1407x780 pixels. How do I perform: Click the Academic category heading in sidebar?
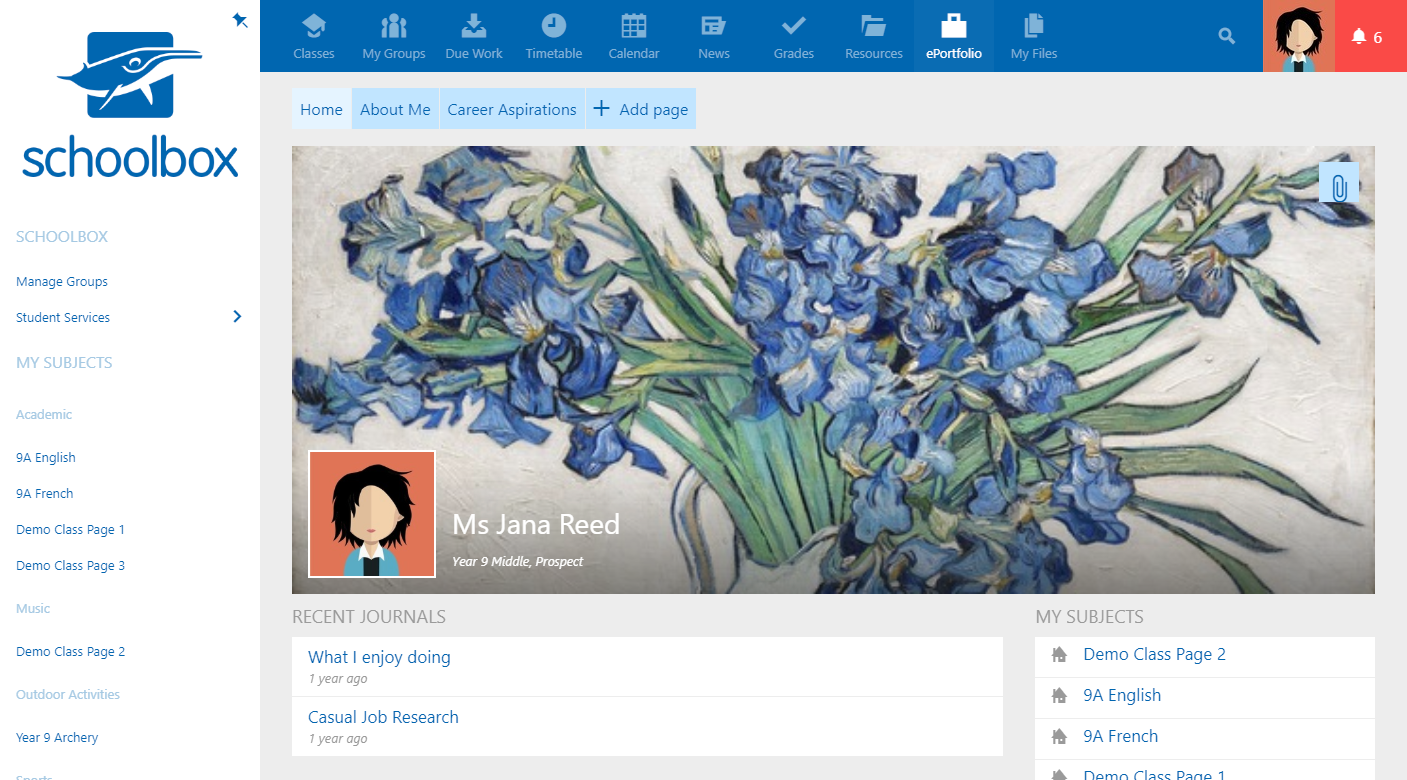tap(44, 415)
